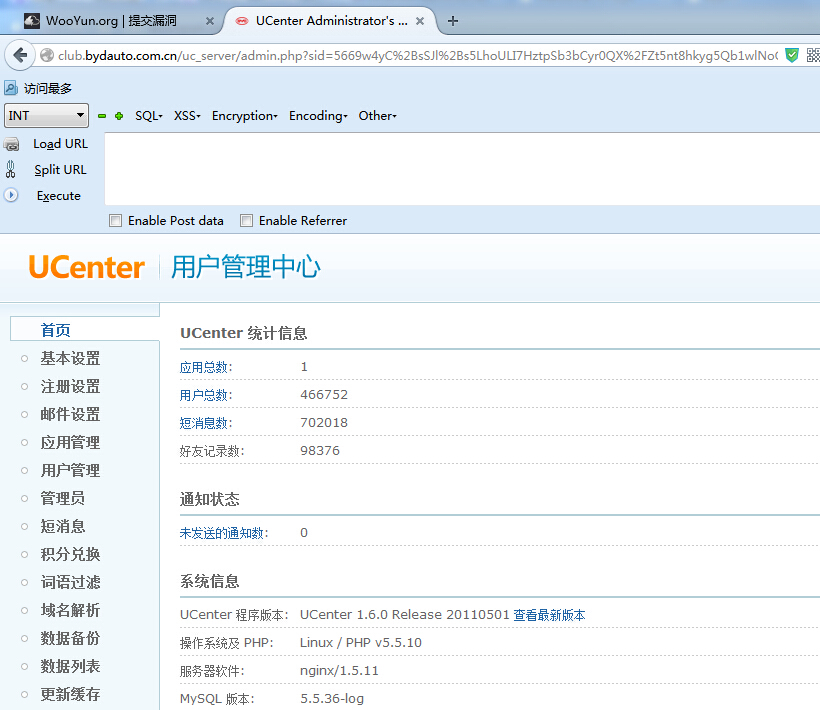Click the HackBar green minus icon
This screenshot has height=710, width=820.
(x=102, y=116)
